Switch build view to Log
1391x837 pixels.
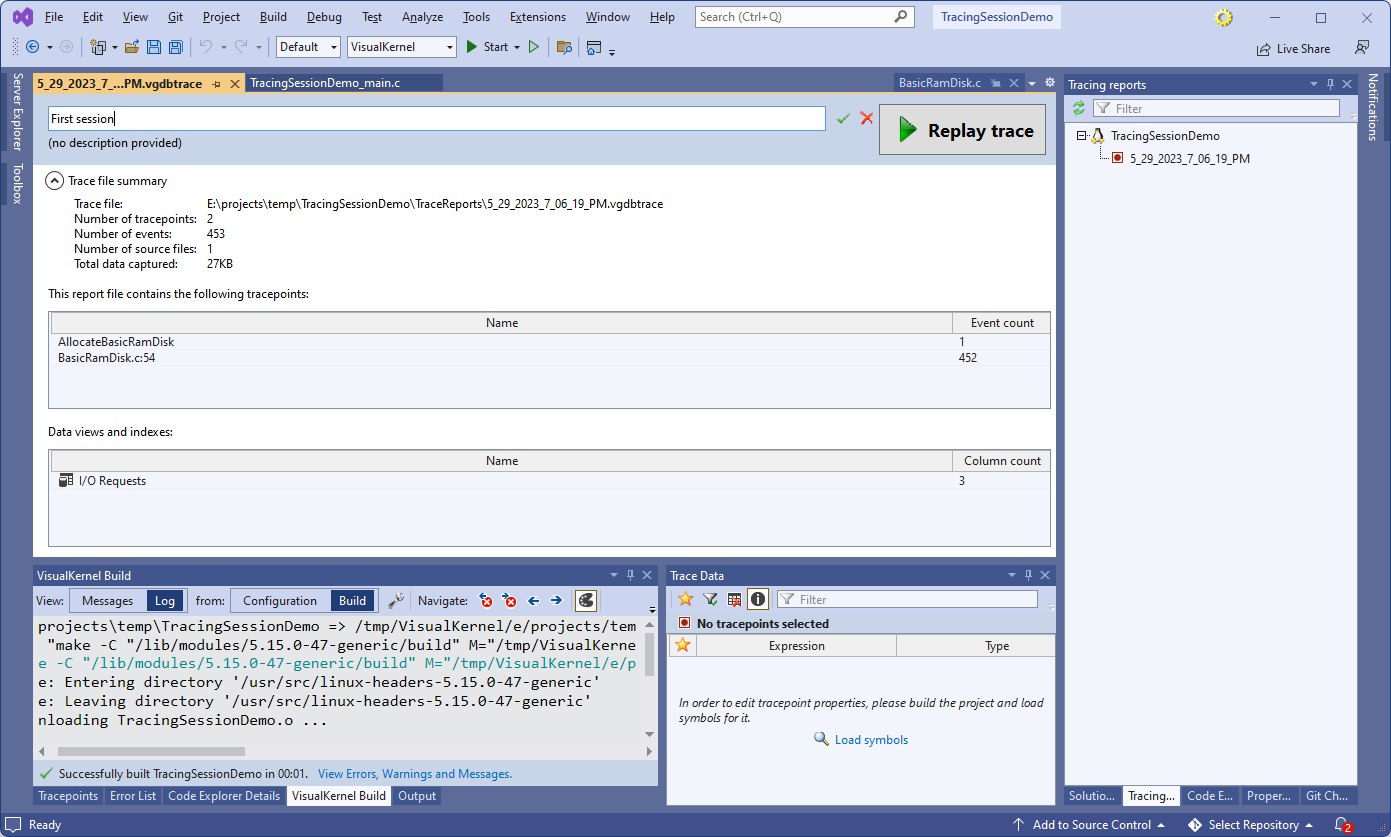(165, 600)
